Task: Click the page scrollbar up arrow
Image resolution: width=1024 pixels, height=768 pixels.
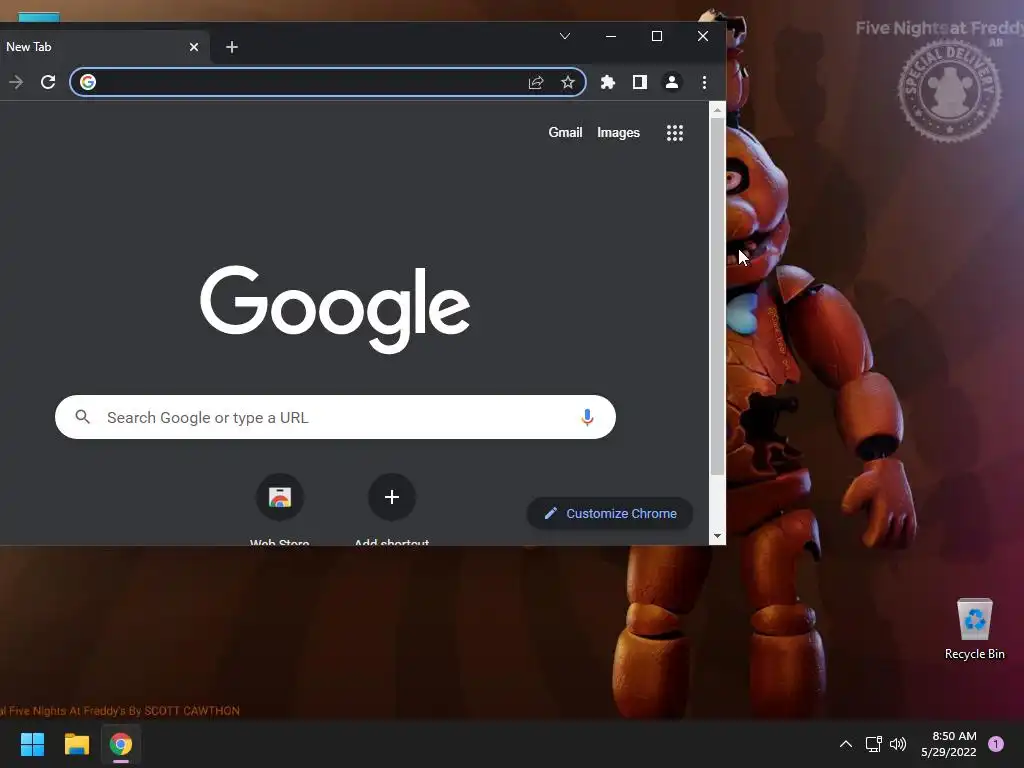Action: (x=717, y=110)
